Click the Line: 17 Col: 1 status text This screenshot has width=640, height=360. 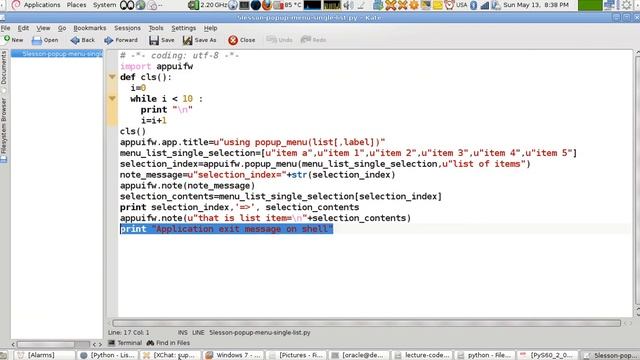(x=129, y=333)
